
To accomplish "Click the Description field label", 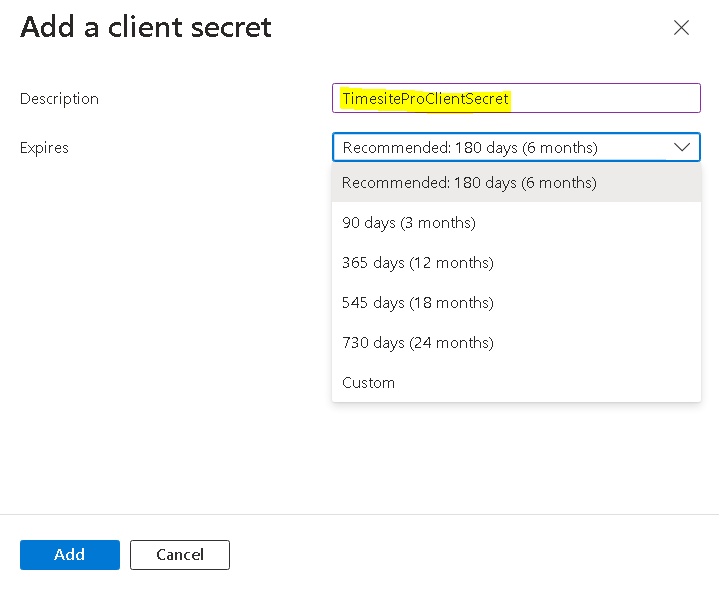I will (59, 99).
